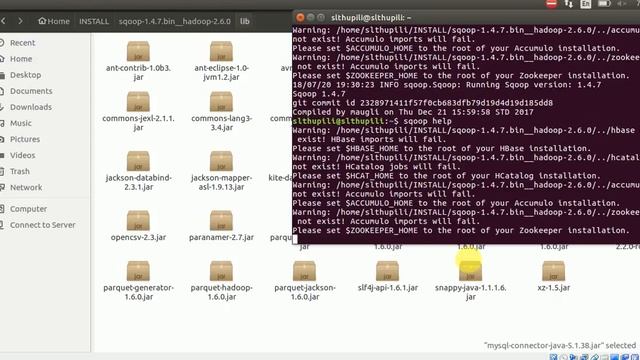Open the sound volume indicator

(622, 4)
